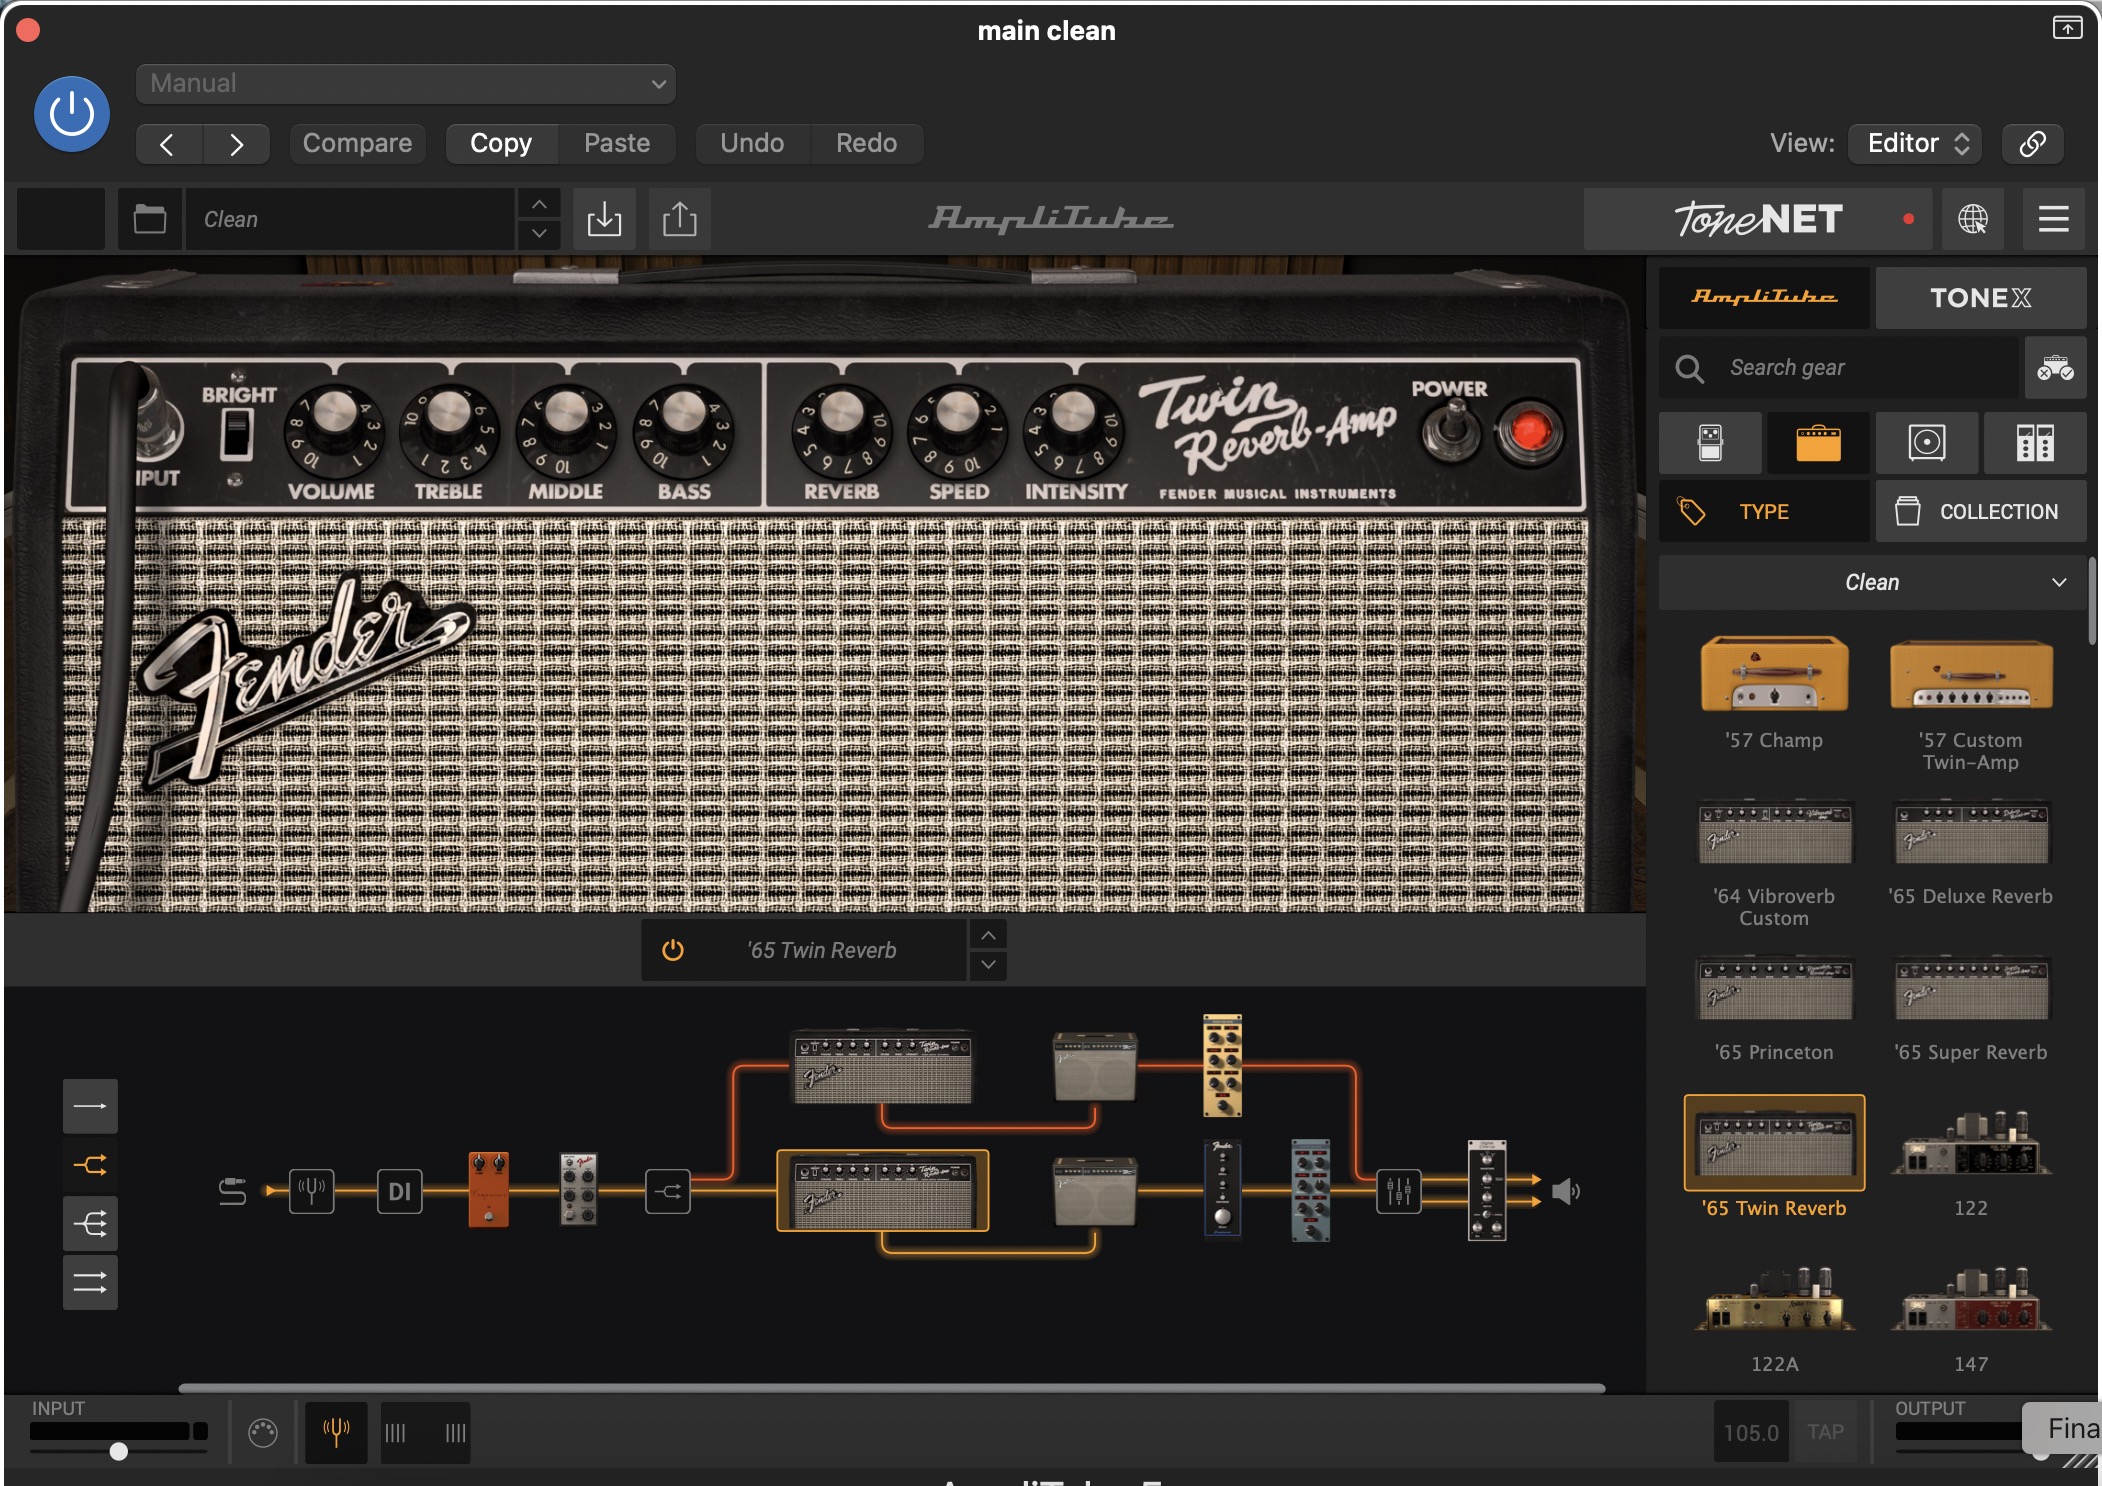2102x1486 pixels.
Task: Select the orange stomp pedal in chain
Action: 488,1189
